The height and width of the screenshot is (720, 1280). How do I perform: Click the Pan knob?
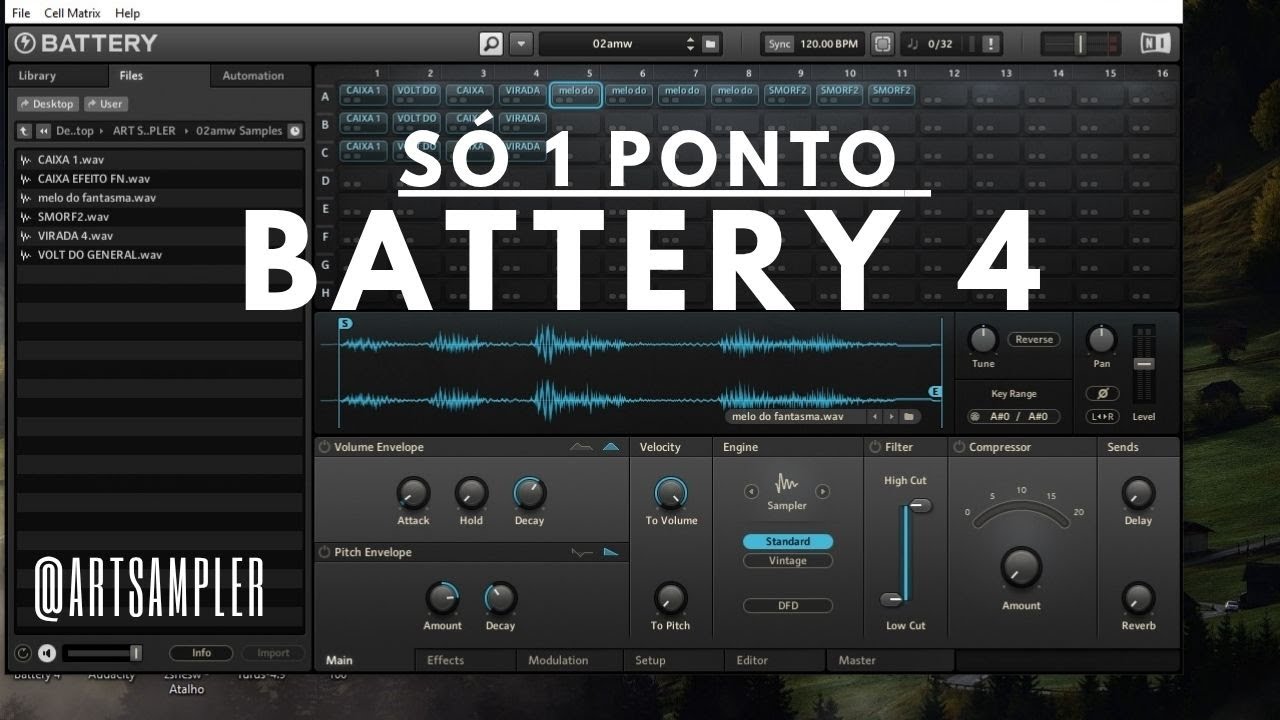pos(1101,339)
